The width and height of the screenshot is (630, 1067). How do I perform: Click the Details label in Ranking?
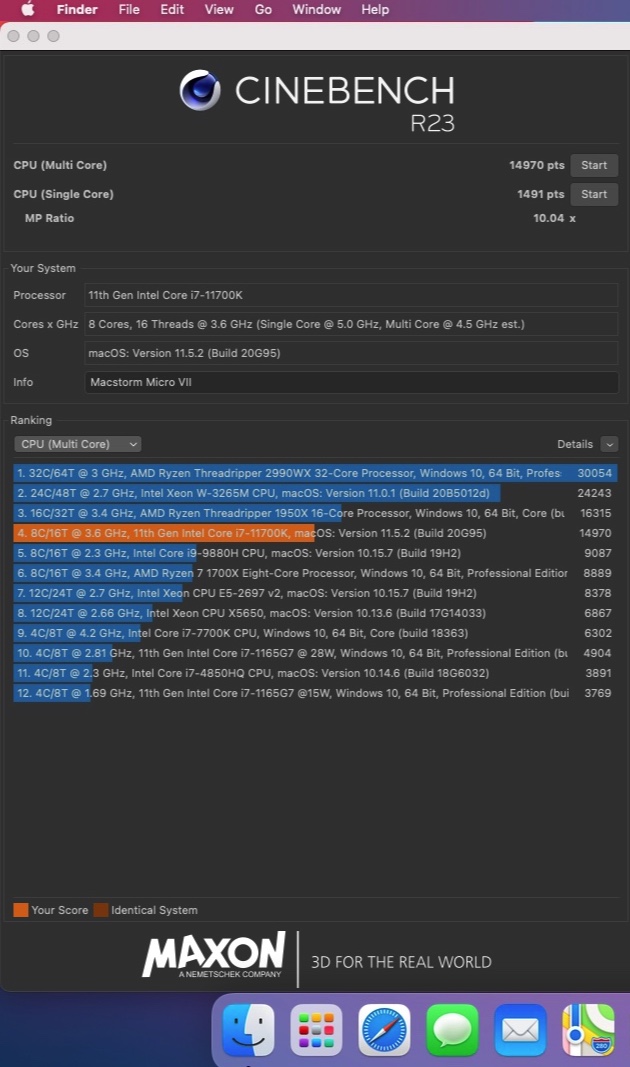pos(575,444)
